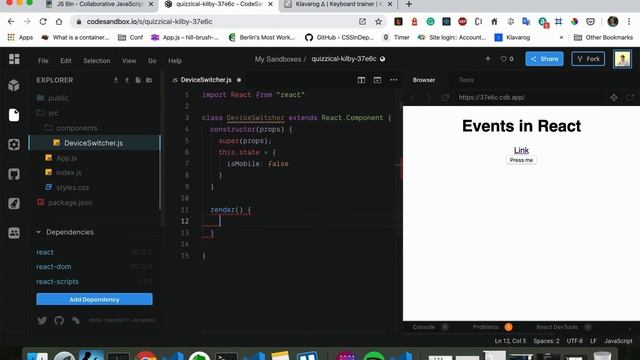Click the JavaScript language mode in status bar
The height and width of the screenshot is (360, 640).
click(618, 341)
